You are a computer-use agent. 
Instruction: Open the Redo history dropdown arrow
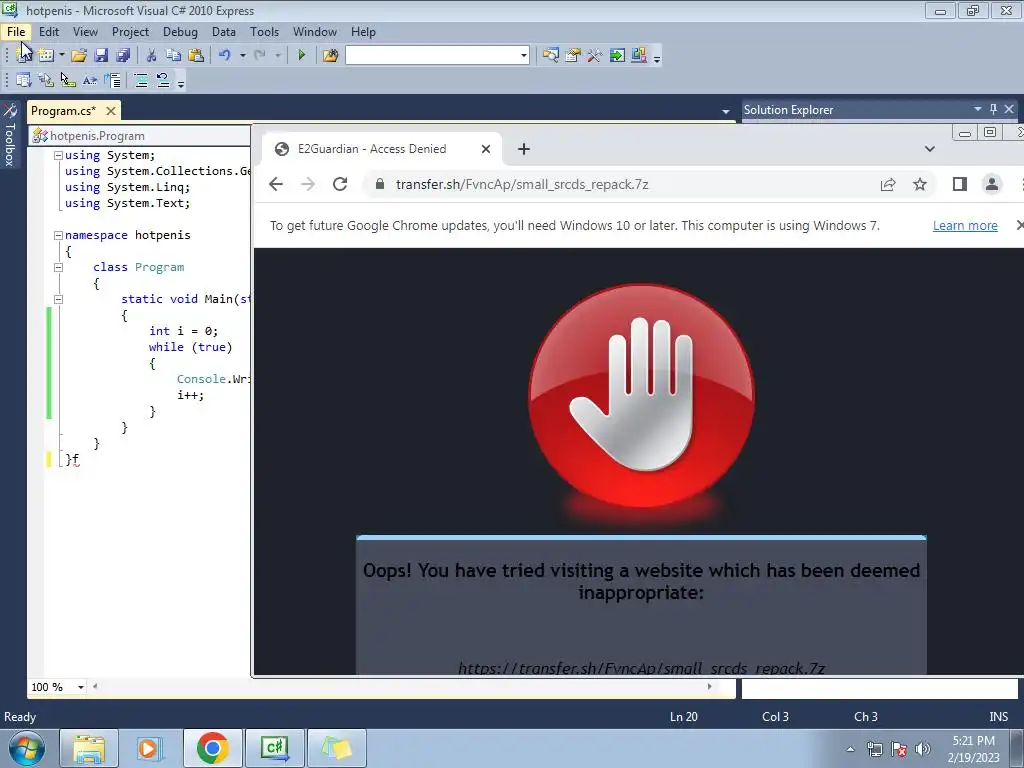coord(278,56)
